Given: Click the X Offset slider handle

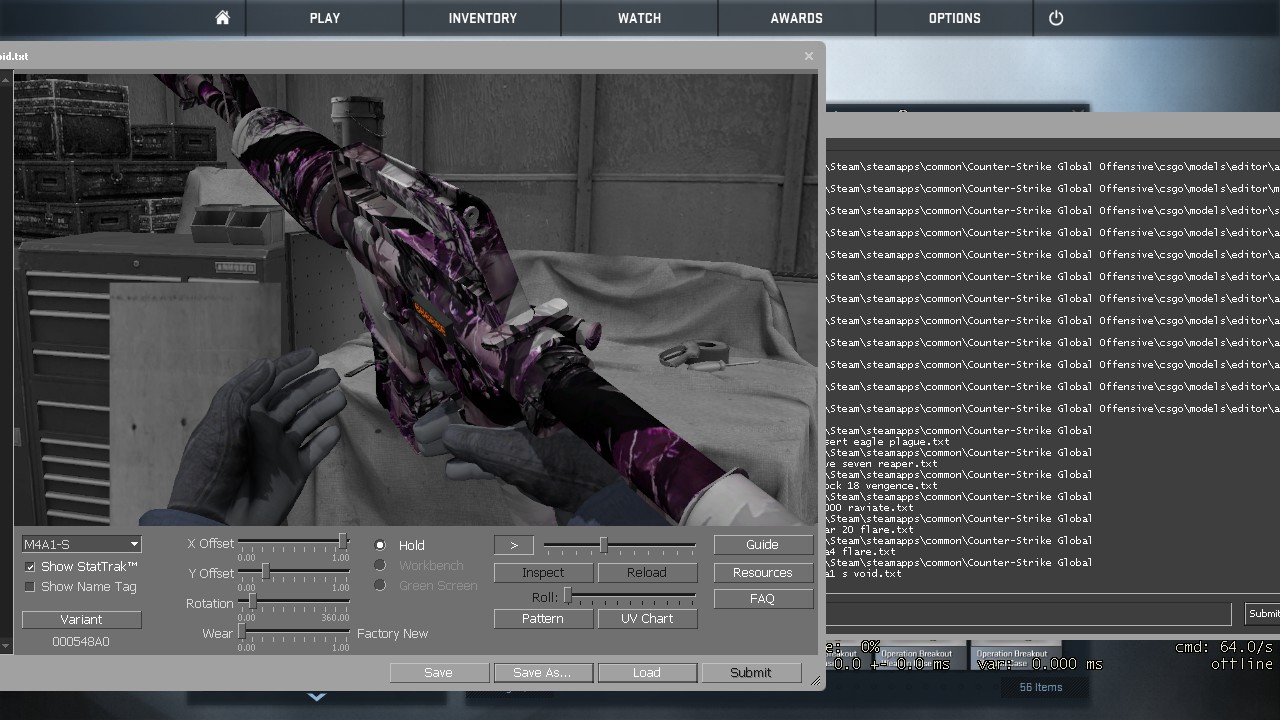Looking at the screenshot, I should pos(342,541).
